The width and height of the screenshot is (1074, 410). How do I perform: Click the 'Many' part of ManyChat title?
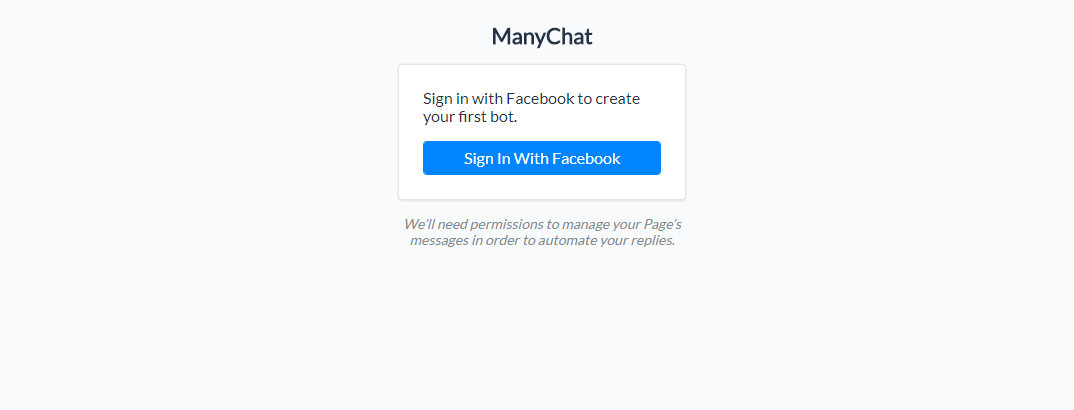coord(519,37)
